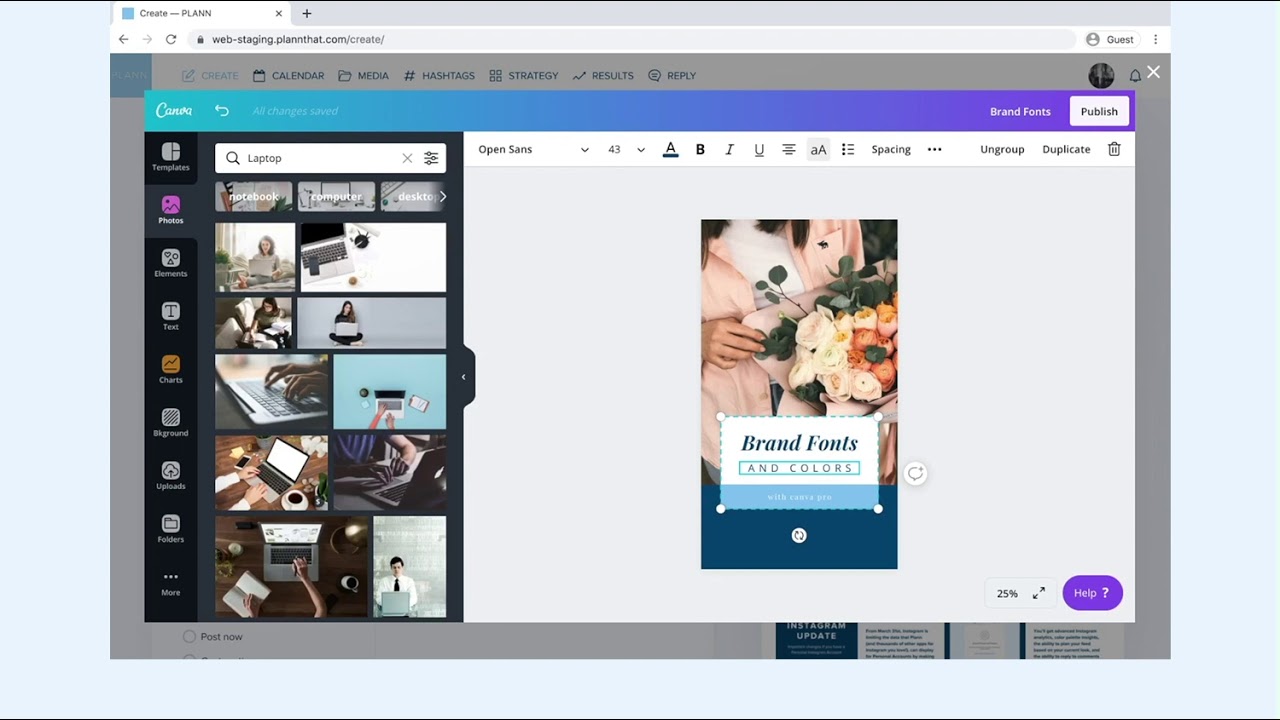This screenshot has width=1280, height=720.
Task: Open CALENDAR in the Plann navigation
Action: (x=288, y=76)
